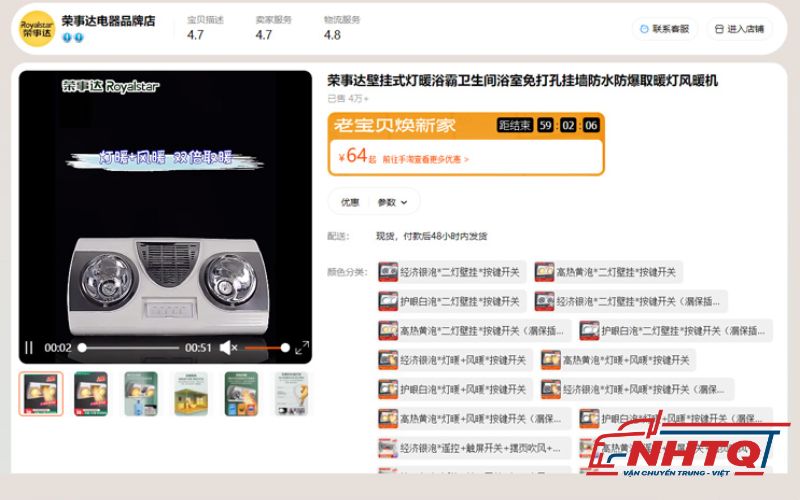Select 经济银泡*二灯壁挂*按键开关 without leakage plug
The image size is (800, 500).
pyautogui.click(x=452, y=272)
